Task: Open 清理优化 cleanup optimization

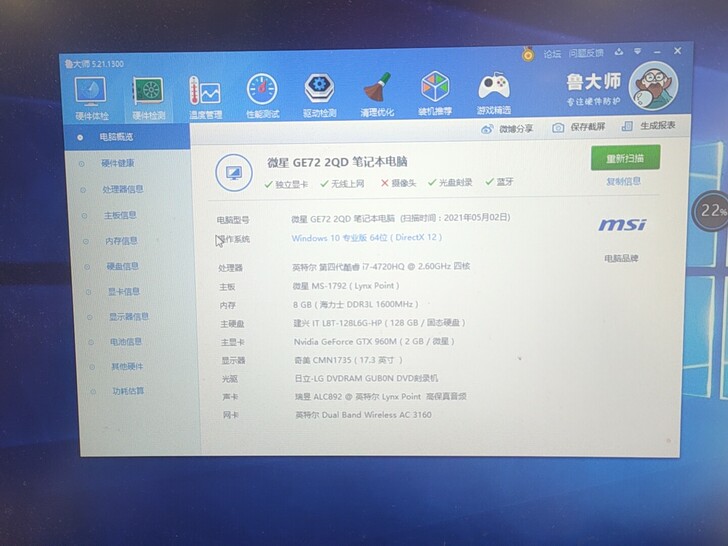Action: [x=377, y=94]
